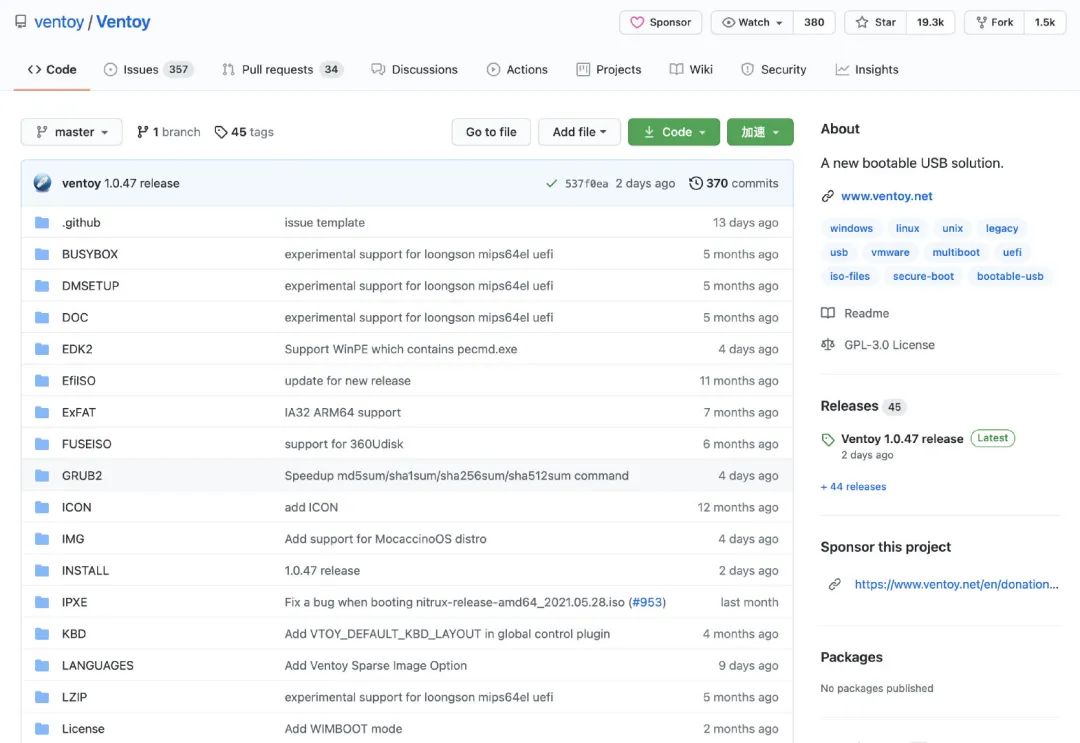The height and width of the screenshot is (743, 1080).
Task: Click the branch icon beside 1 branch
Action: point(143,132)
